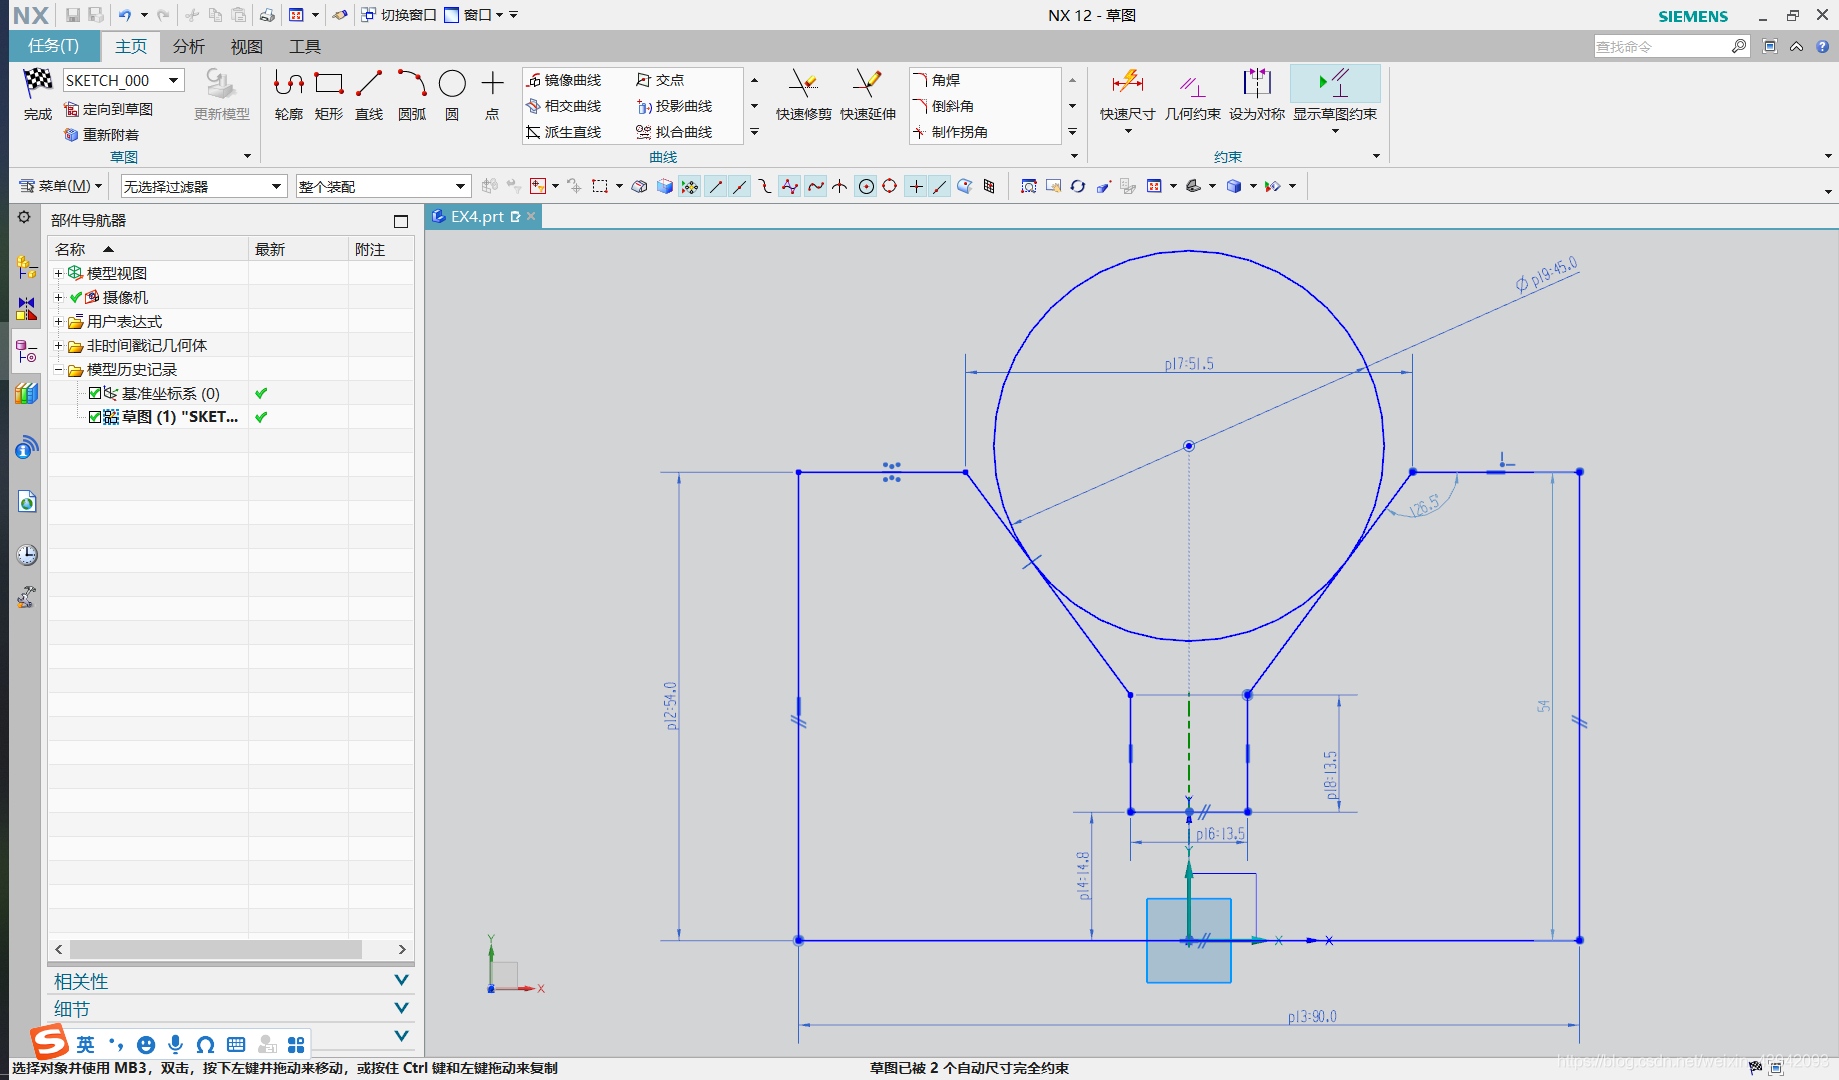
Task: Click Project Curve (投影曲线) command
Action: tap(674, 106)
